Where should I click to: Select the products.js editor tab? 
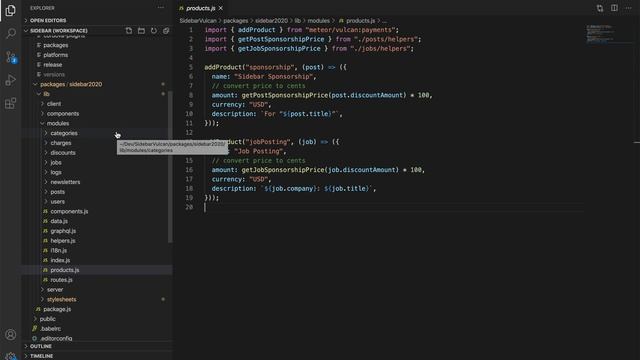coord(201,8)
